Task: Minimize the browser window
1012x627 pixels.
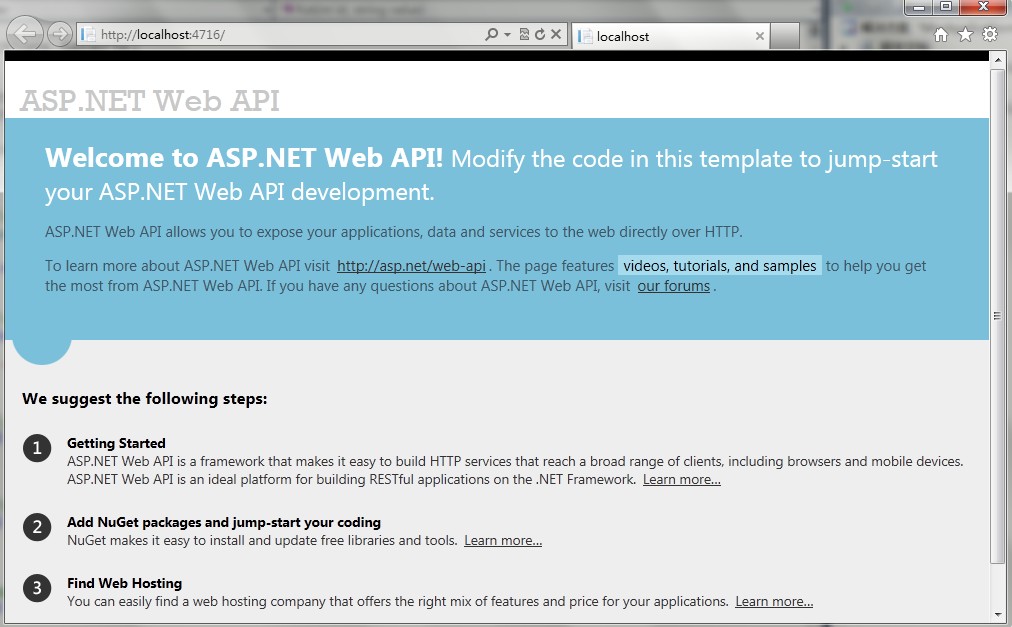Action: coord(918,6)
